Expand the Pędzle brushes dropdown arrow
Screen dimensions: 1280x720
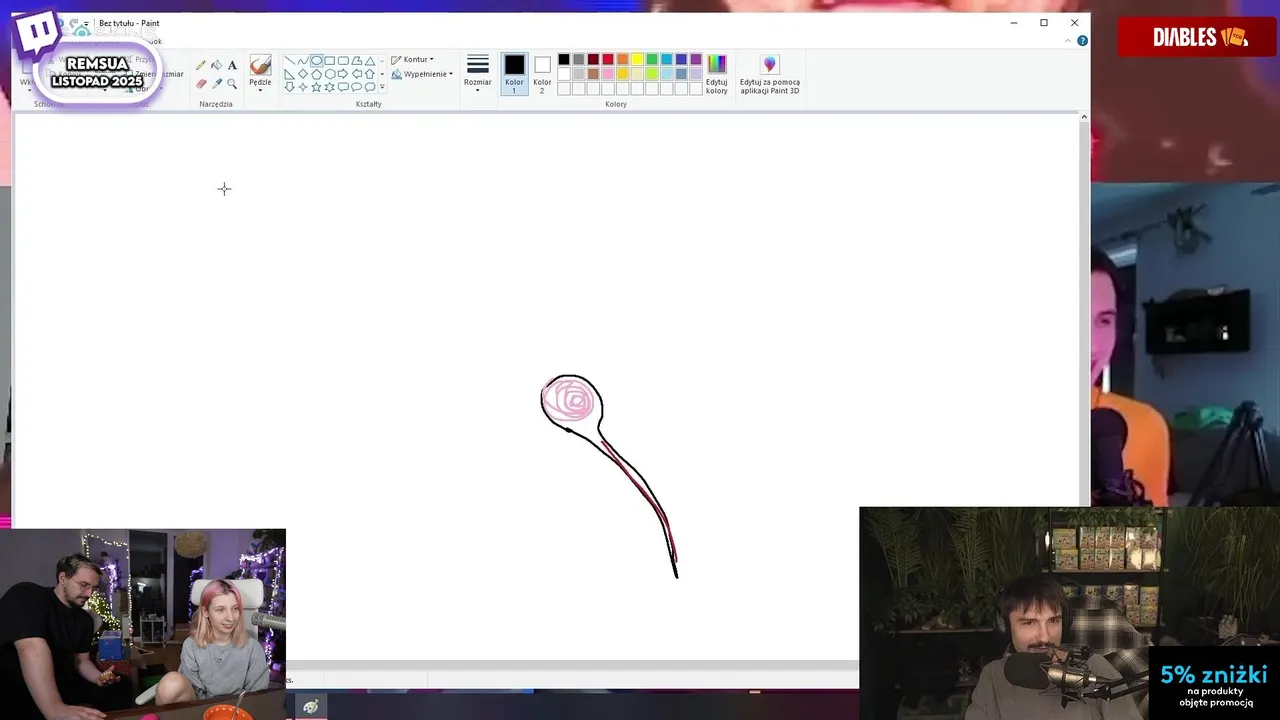260,89
